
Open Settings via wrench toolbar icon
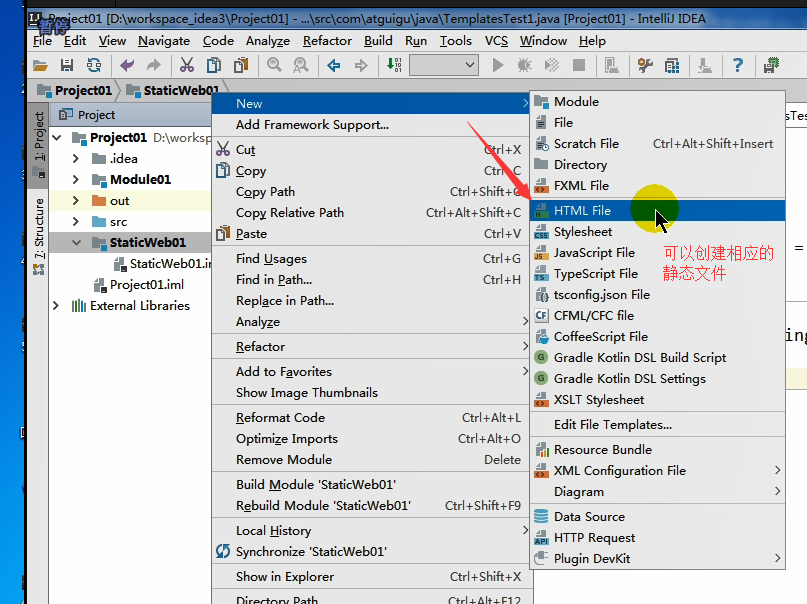coord(645,65)
